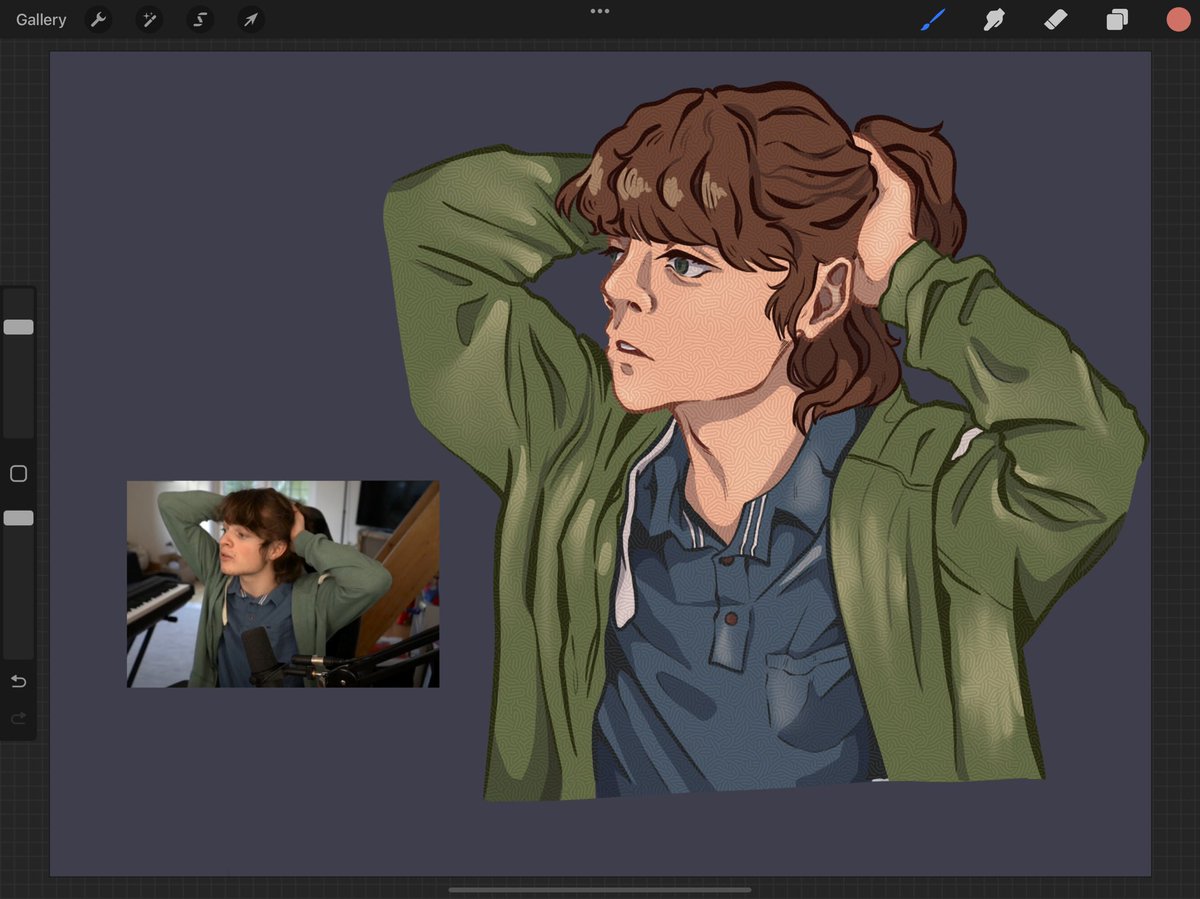Tap the square Modify button on sidebar
This screenshot has height=899, width=1200.
pos(18,474)
